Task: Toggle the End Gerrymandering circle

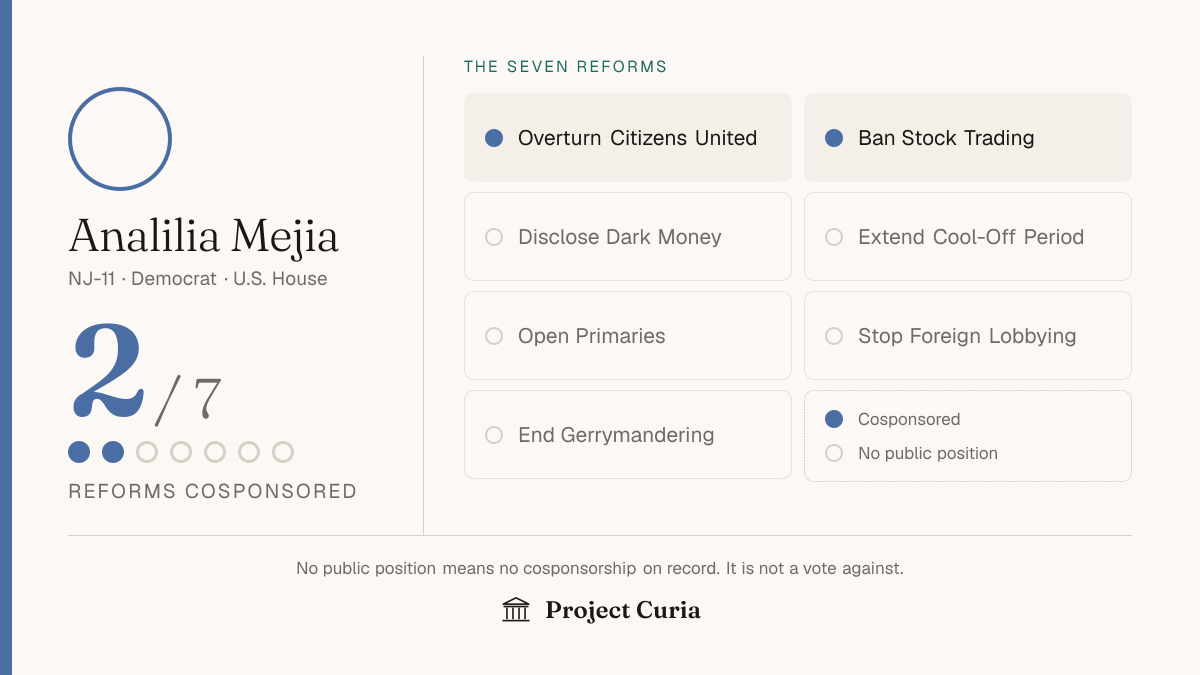Action: pyautogui.click(x=494, y=435)
